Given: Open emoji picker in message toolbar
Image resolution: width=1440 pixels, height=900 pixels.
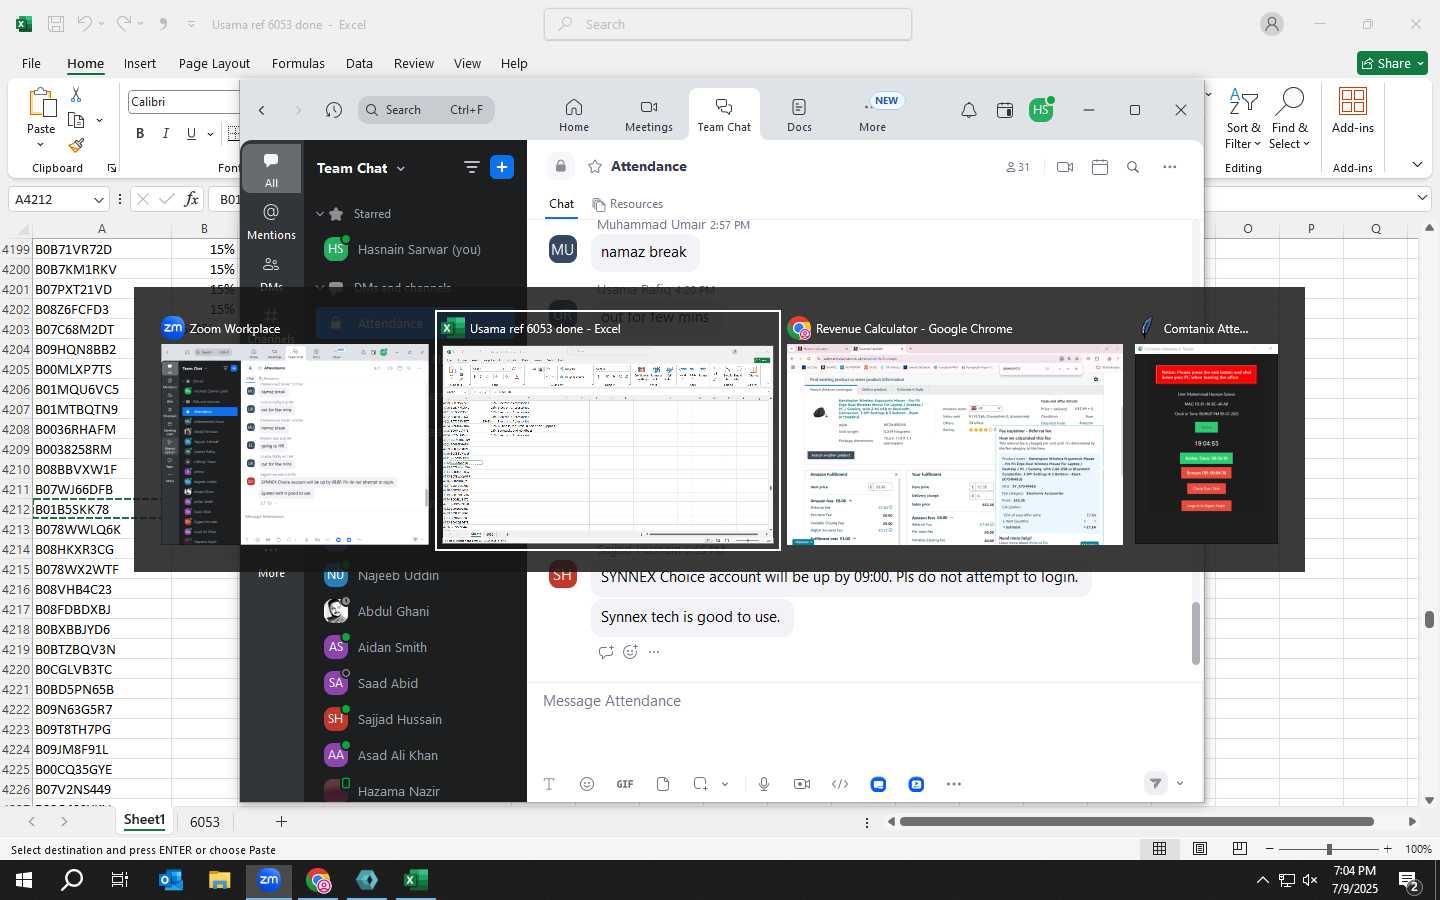Looking at the screenshot, I should [x=587, y=784].
